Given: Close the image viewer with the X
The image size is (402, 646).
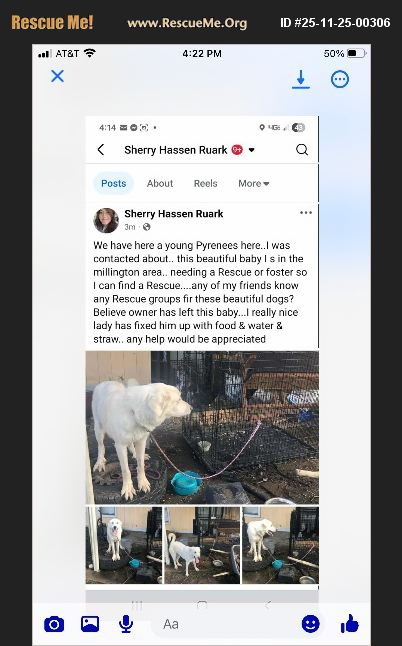Looking at the screenshot, I should 57,76.
